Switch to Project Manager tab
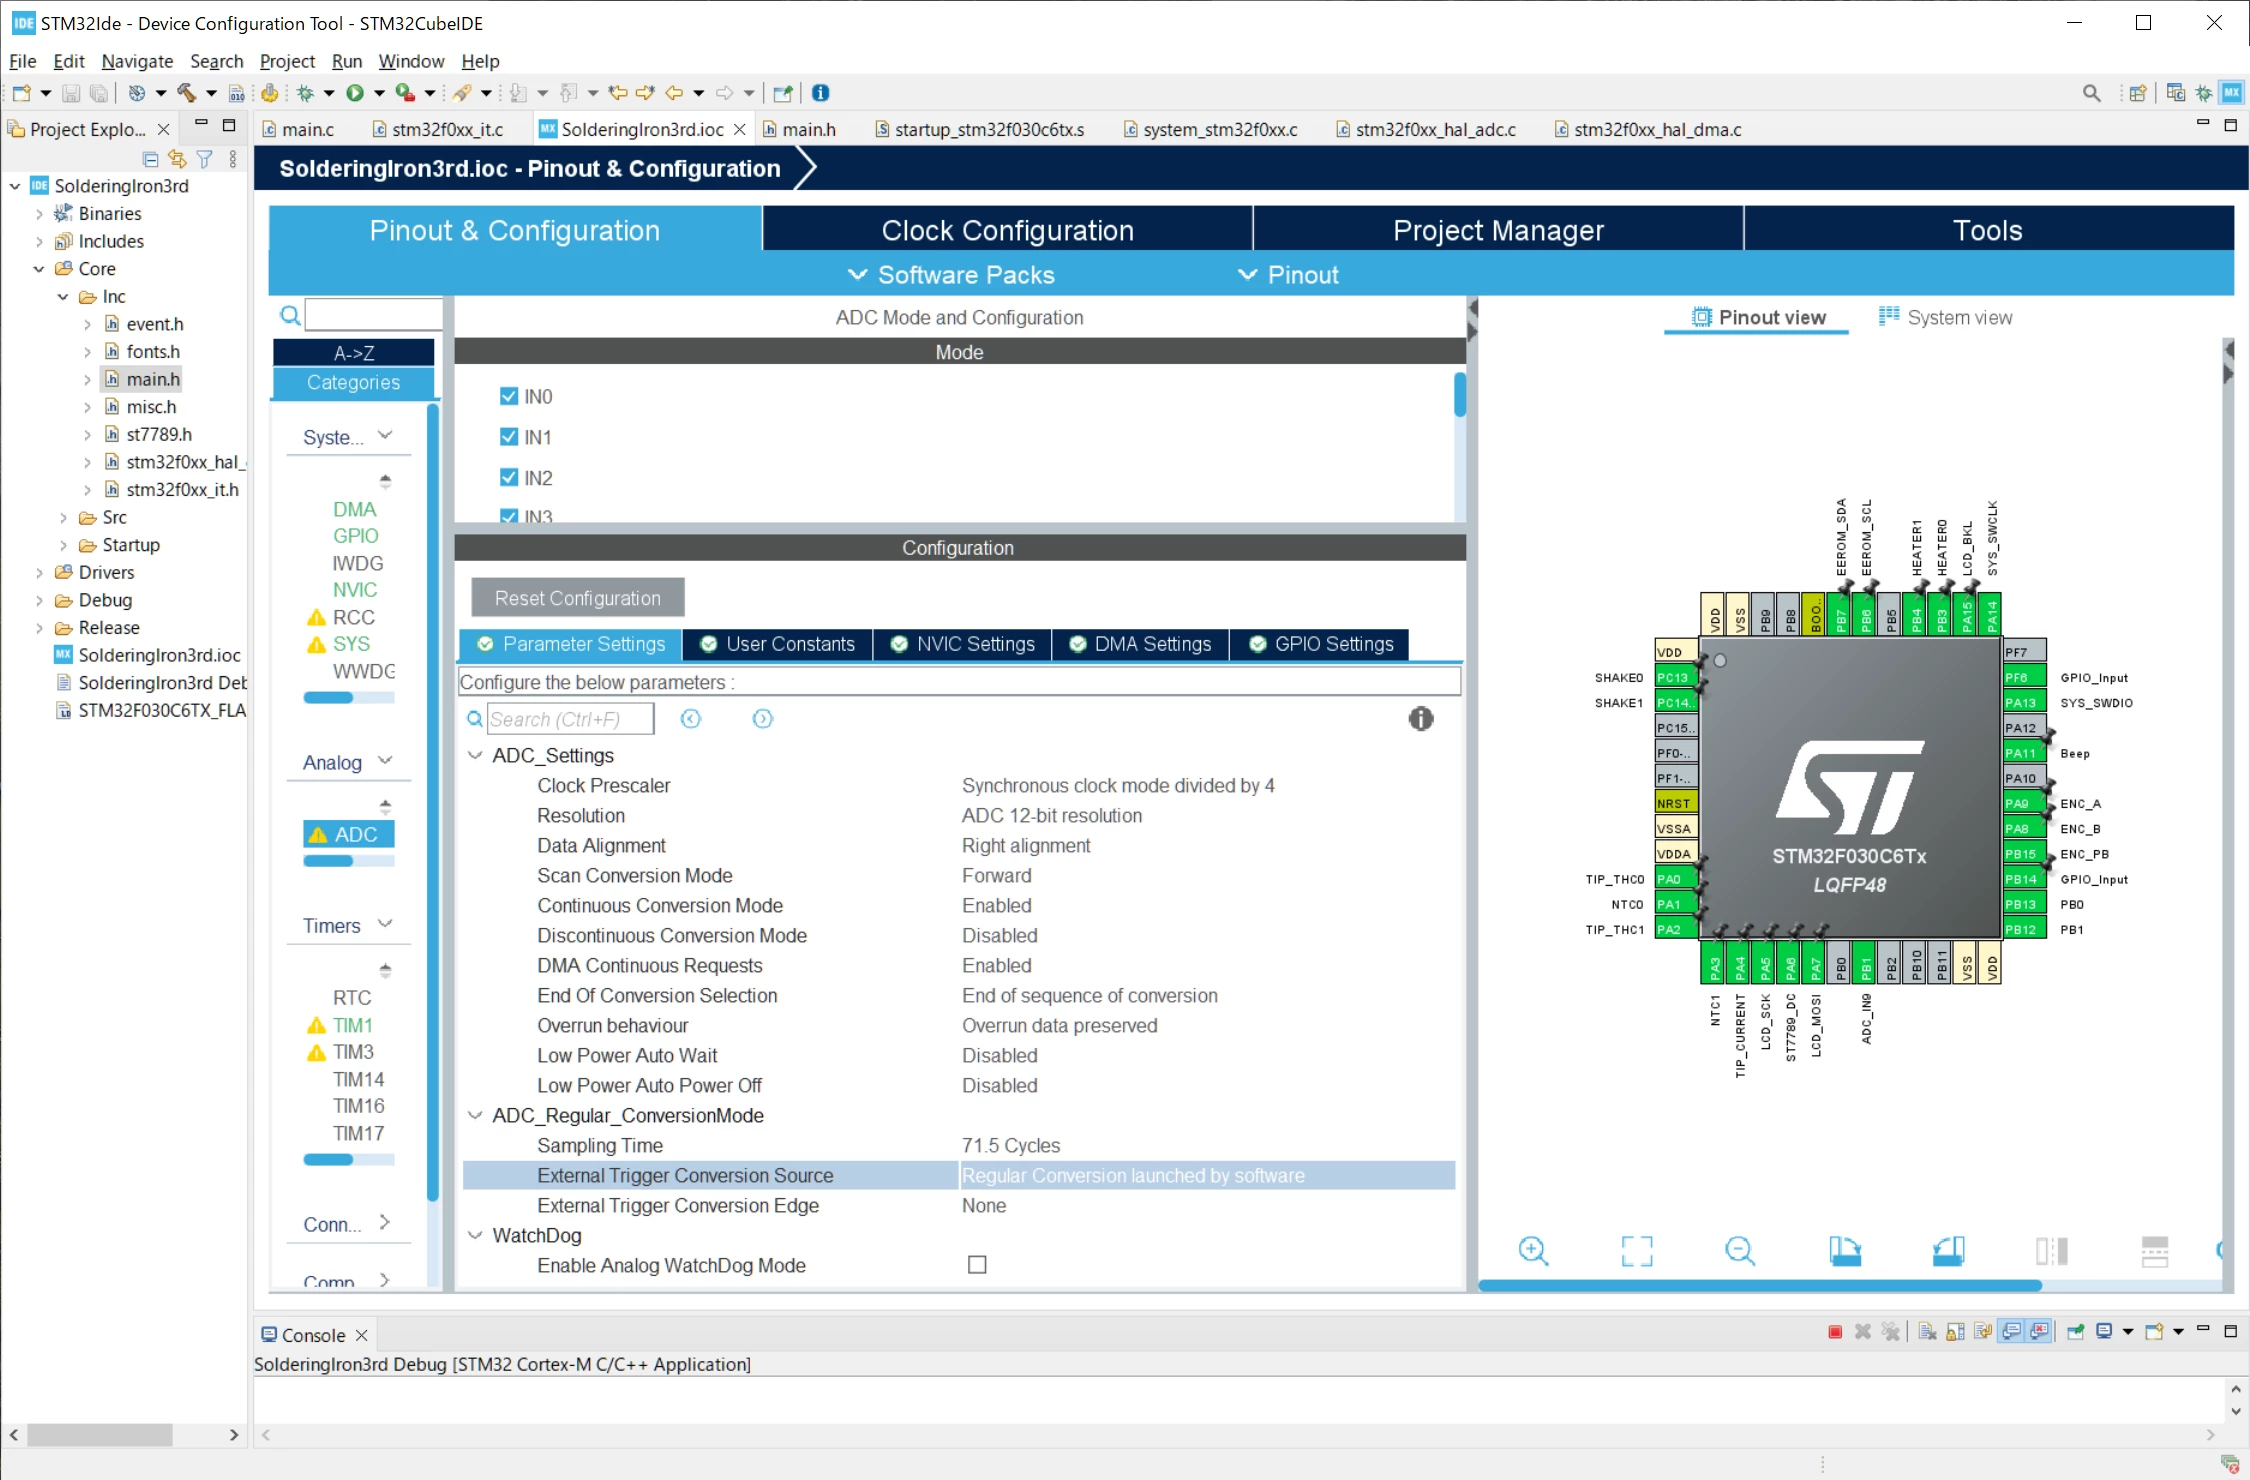Screen dimensions: 2250x1480 (1498, 230)
